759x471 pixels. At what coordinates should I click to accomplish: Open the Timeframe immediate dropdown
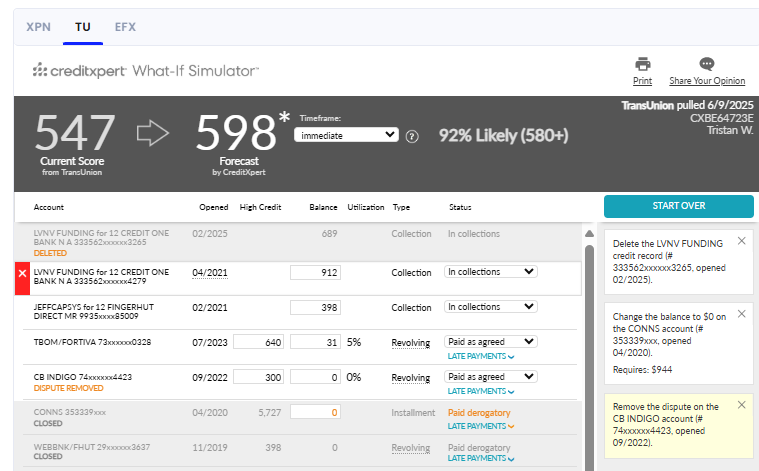[x=346, y=135]
